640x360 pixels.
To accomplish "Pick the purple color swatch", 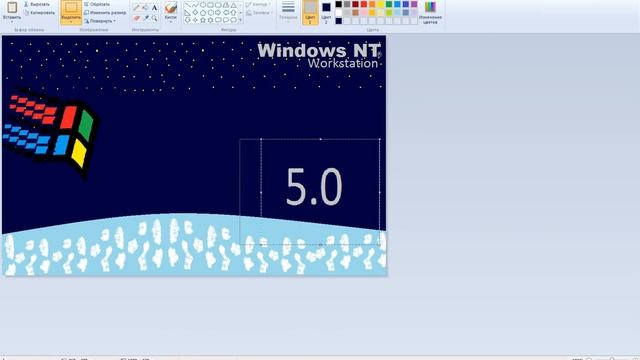I will coord(414,4).
